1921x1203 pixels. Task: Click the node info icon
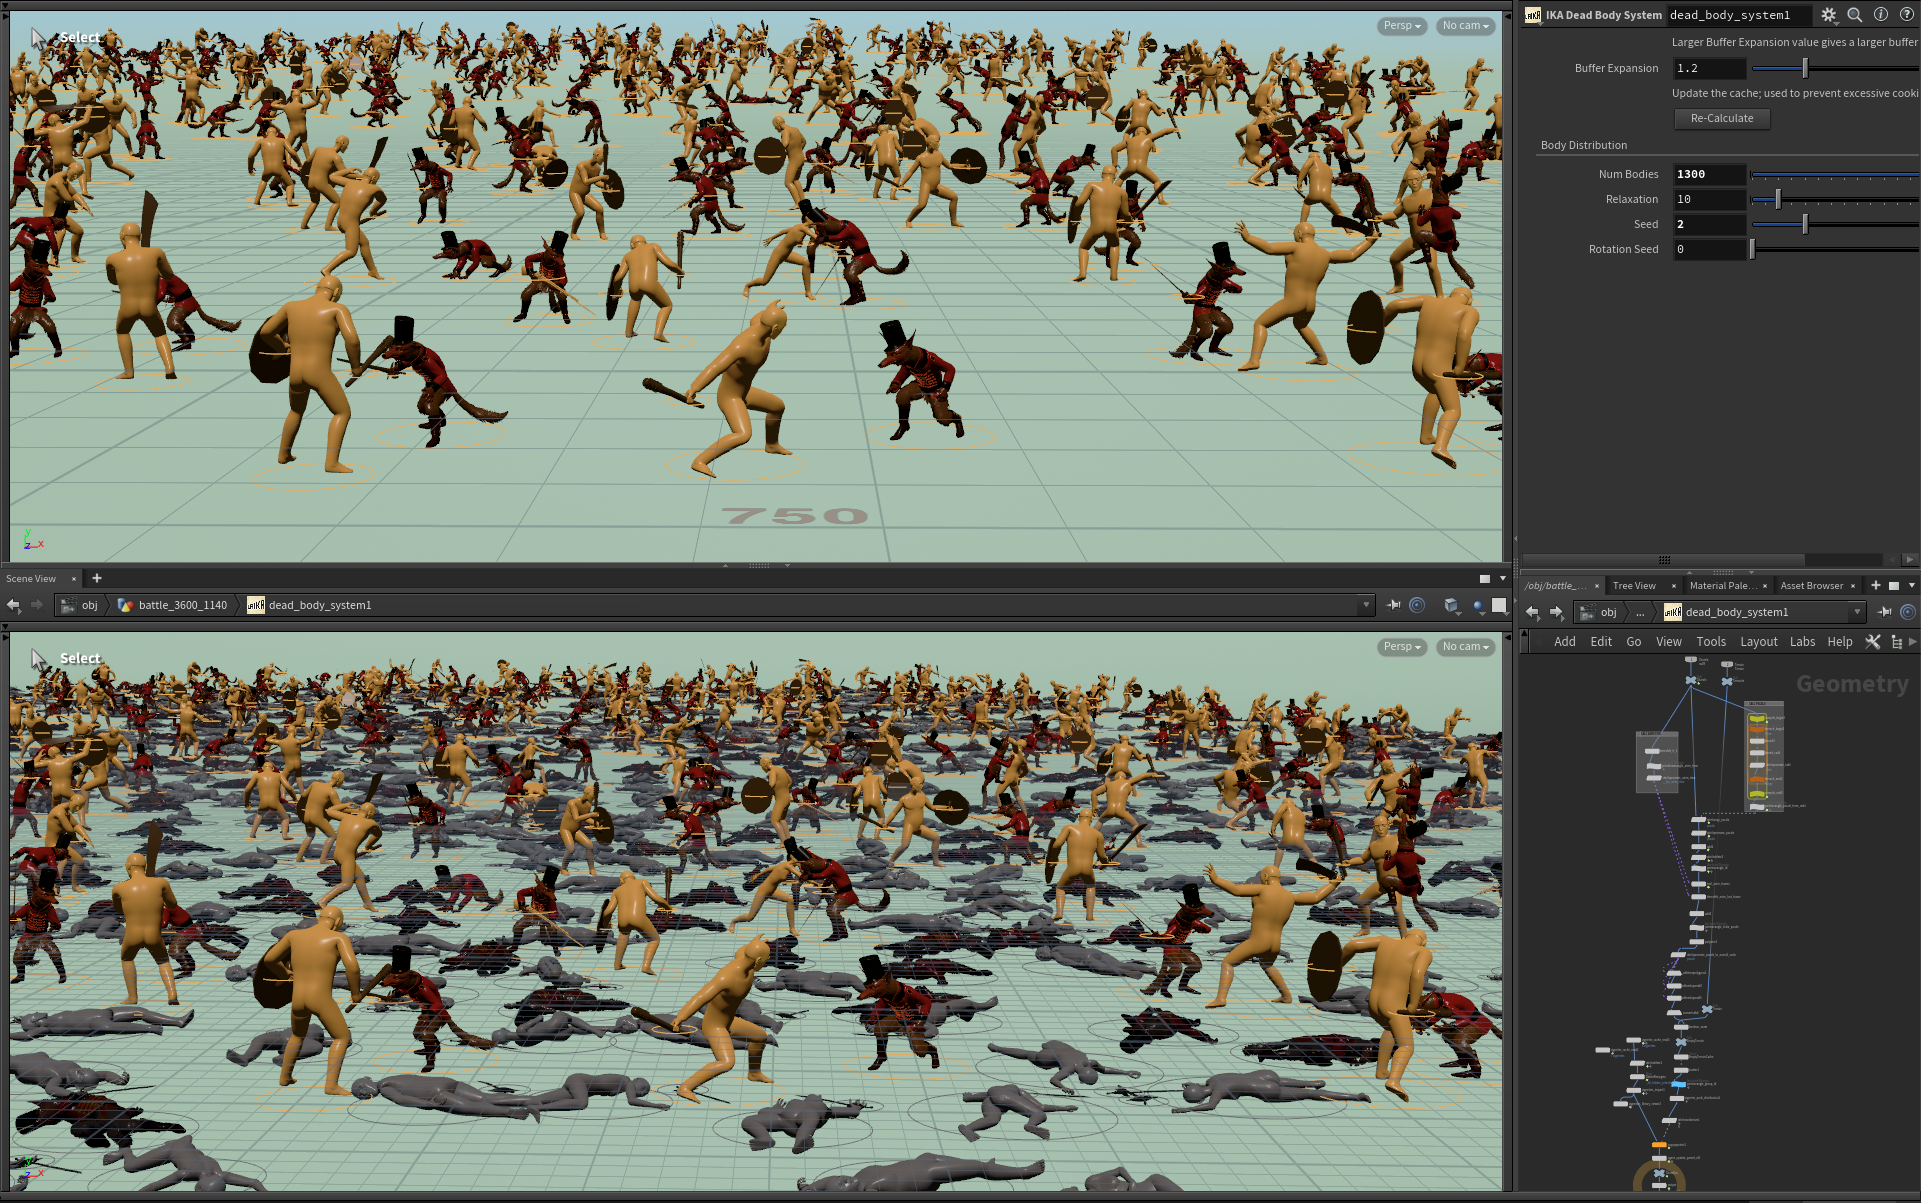(x=1880, y=15)
